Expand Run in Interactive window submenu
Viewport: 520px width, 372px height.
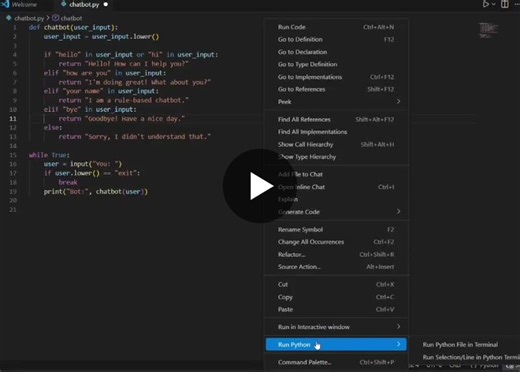click(x=336, y=327)
